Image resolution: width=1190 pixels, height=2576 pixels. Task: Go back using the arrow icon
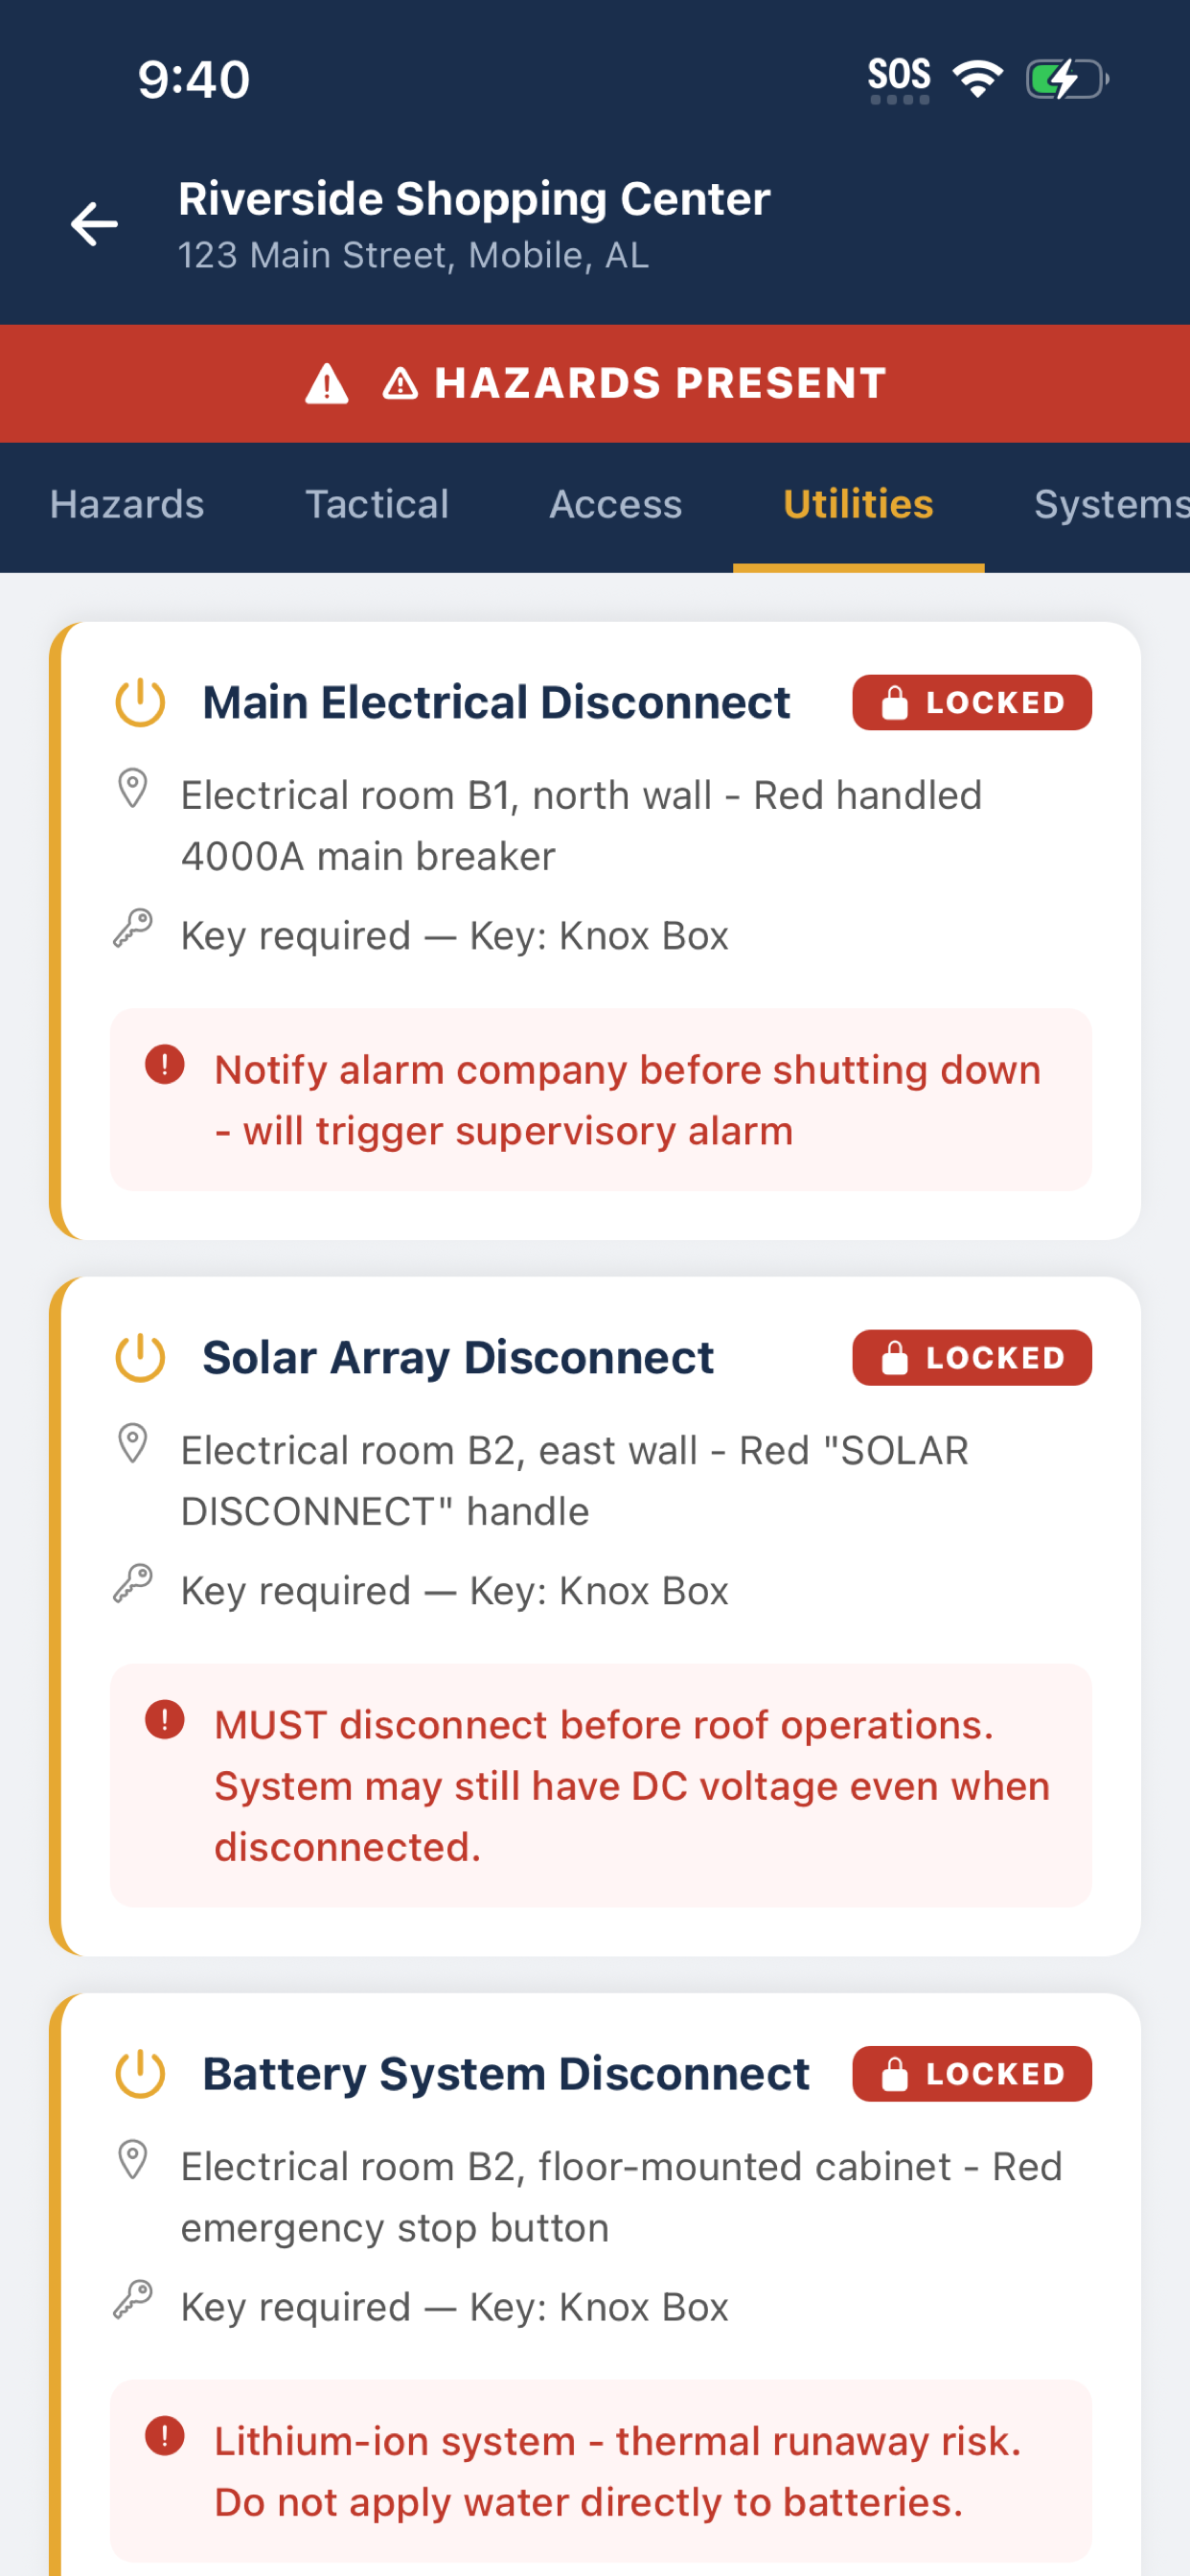click(94, 224)
